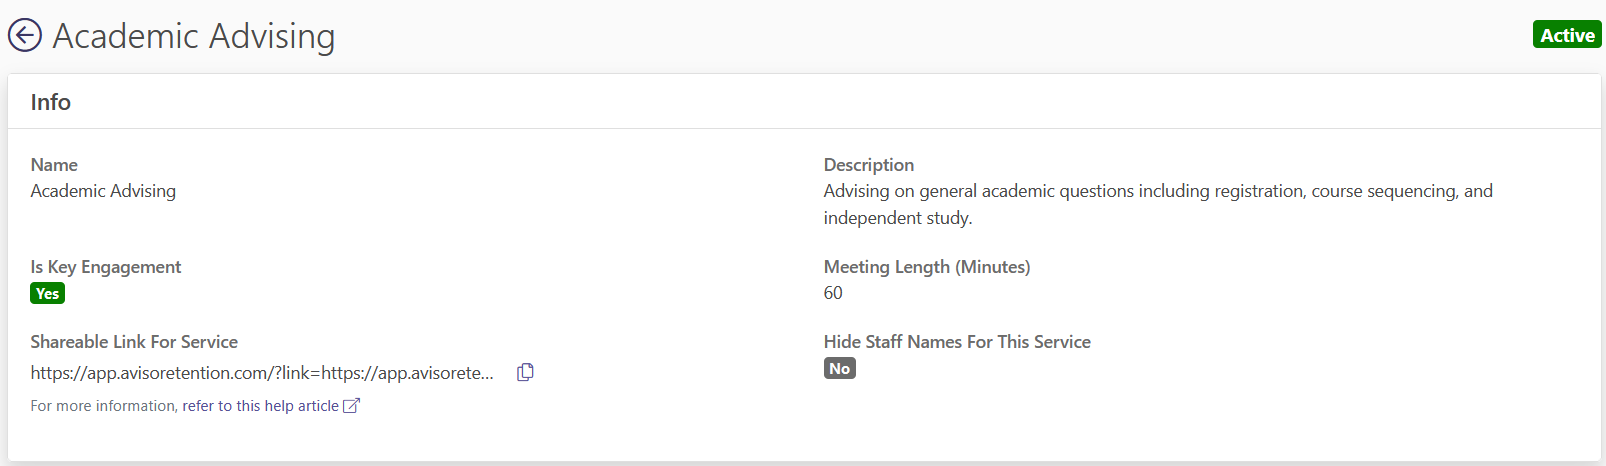Click the Shareable Link For Service label

(x=134, y=342)
